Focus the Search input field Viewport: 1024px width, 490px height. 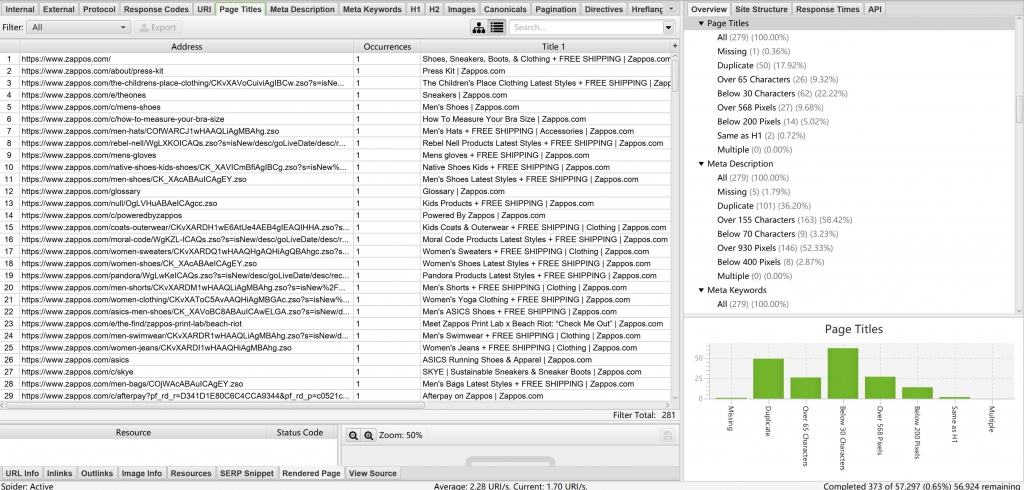click(586, 27)
